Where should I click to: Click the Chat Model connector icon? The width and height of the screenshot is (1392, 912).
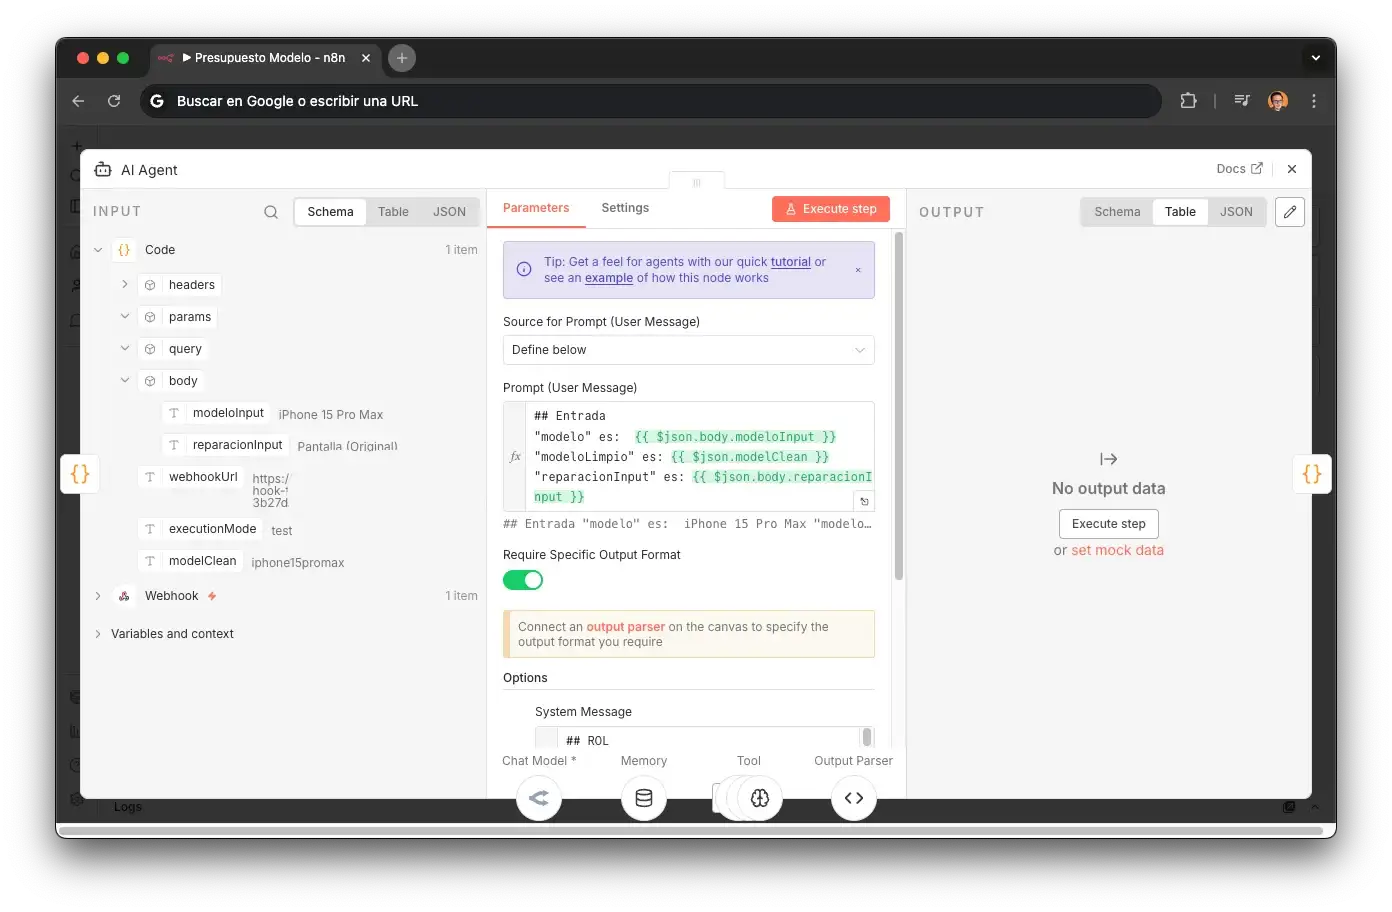pyautogui.click(x=539, y=798)
